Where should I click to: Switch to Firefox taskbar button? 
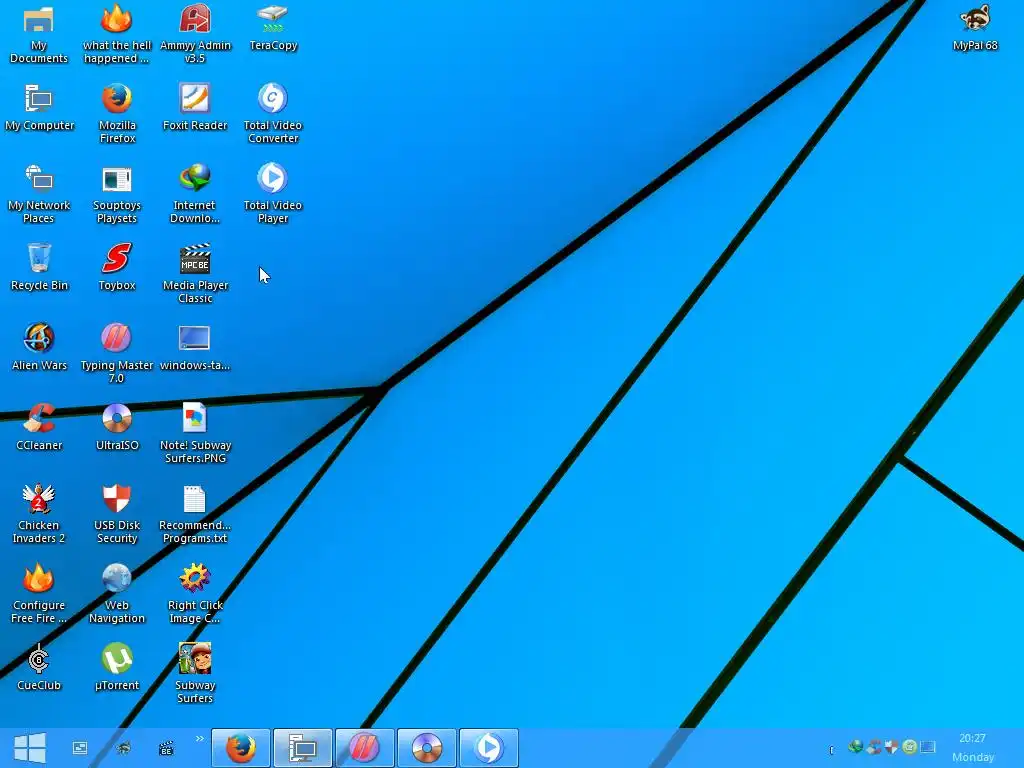(241, 748)
